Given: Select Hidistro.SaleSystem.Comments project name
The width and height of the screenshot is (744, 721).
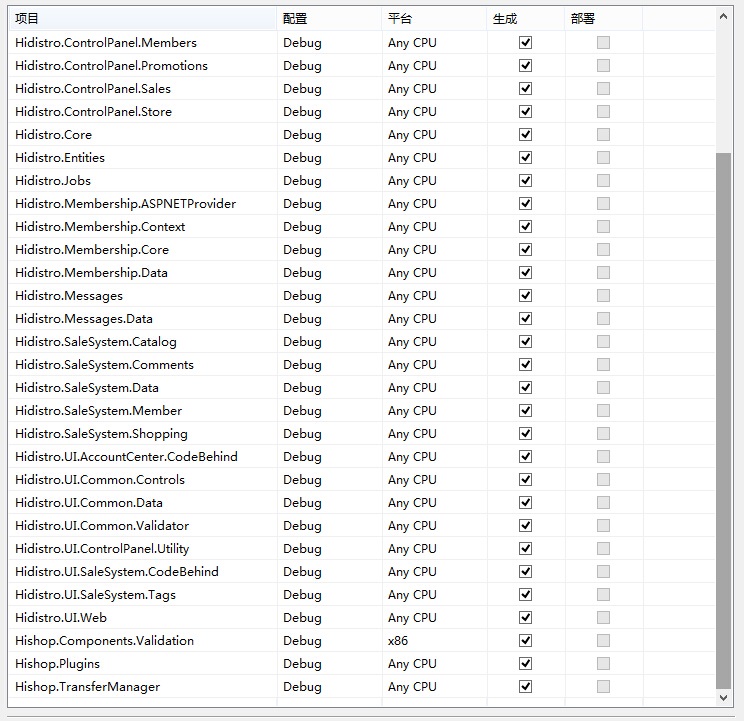Looking at the screenshot, I should point(104,365).
